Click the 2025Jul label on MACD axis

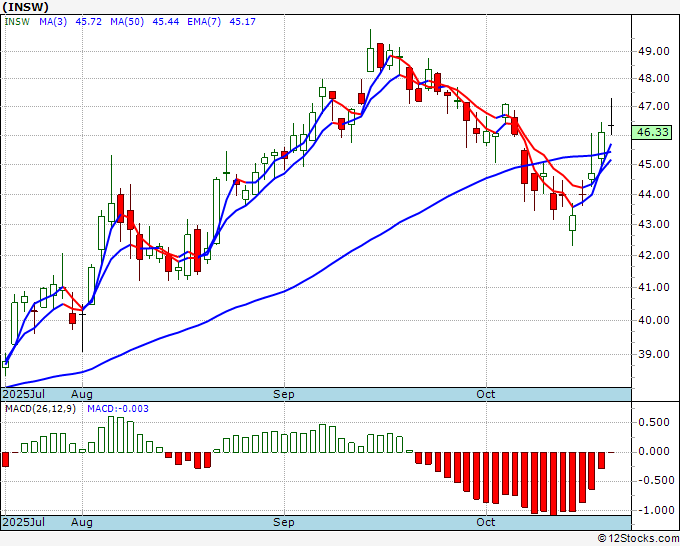[24, 522]
